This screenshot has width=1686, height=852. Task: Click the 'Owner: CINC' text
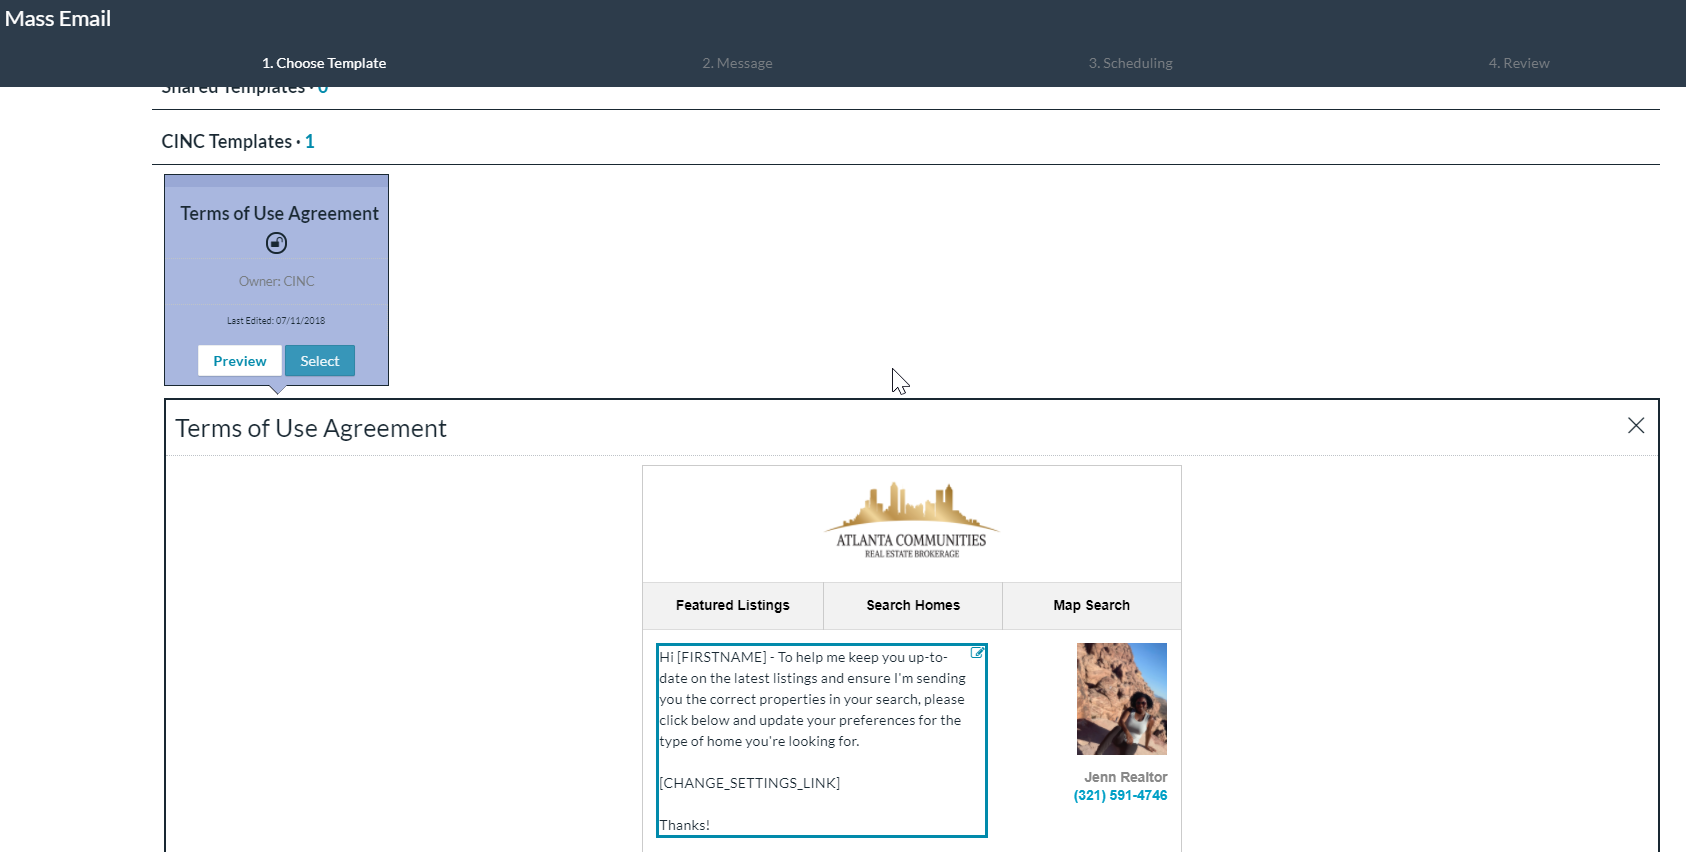(277, 282)
